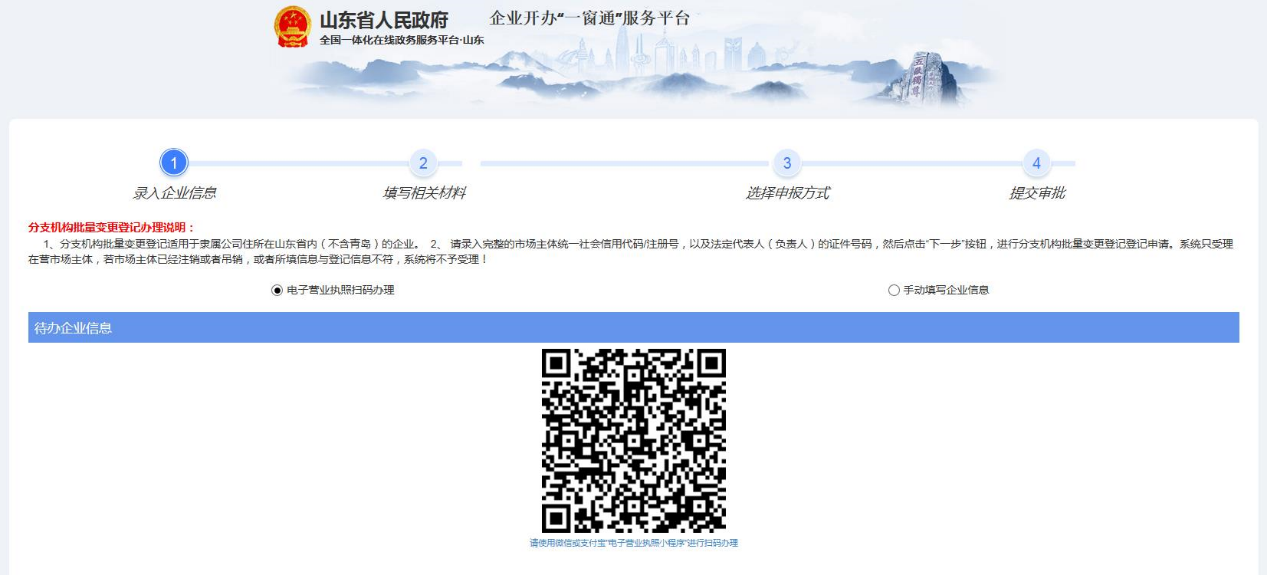Click 全国一体化在线政务服务平台·山东 subtitle
The width and height of the screenshot is (1267, 575).
[x=401, y=40]
